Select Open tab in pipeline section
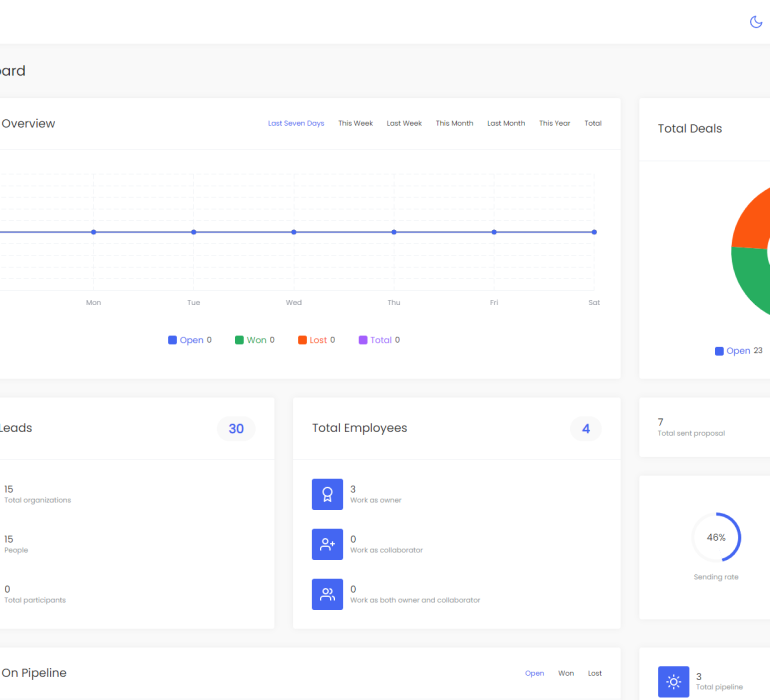 534,673
